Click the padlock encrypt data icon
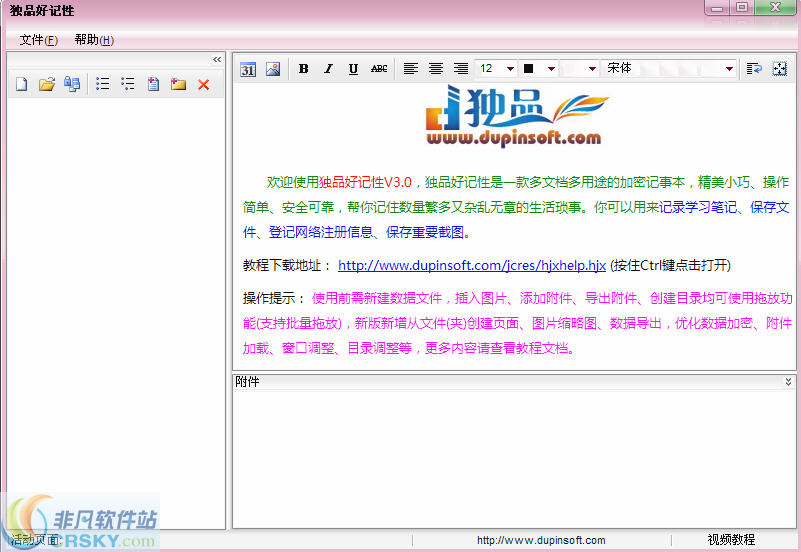This screenshot has height=552, width=801. [x=72, y=84]
